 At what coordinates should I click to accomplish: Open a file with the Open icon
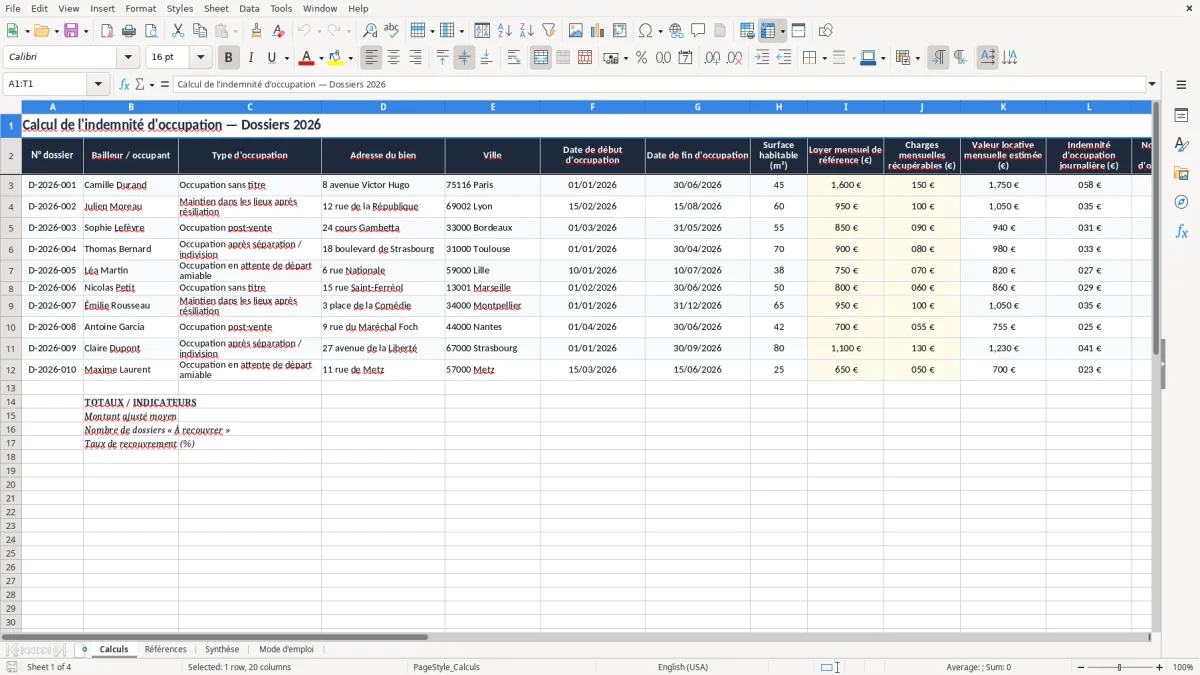click(40, 31)
